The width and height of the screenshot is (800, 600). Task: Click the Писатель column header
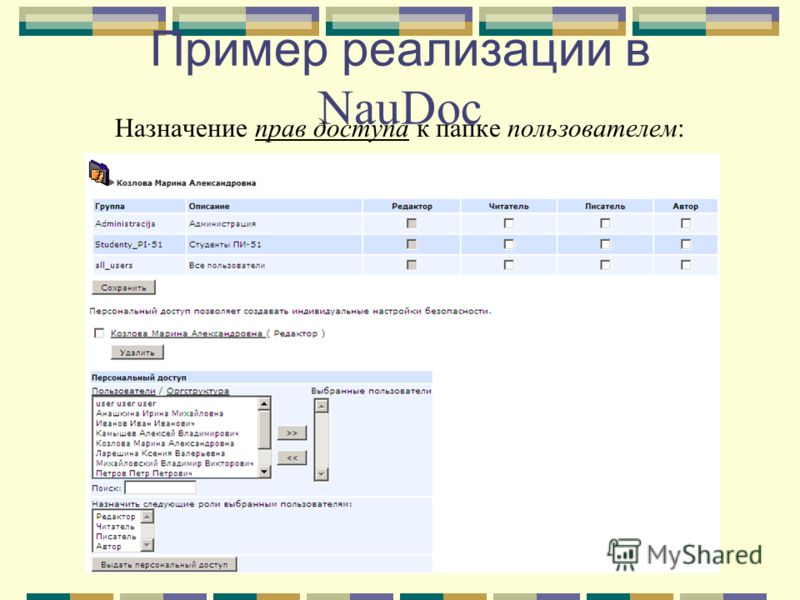coord(605,206)
